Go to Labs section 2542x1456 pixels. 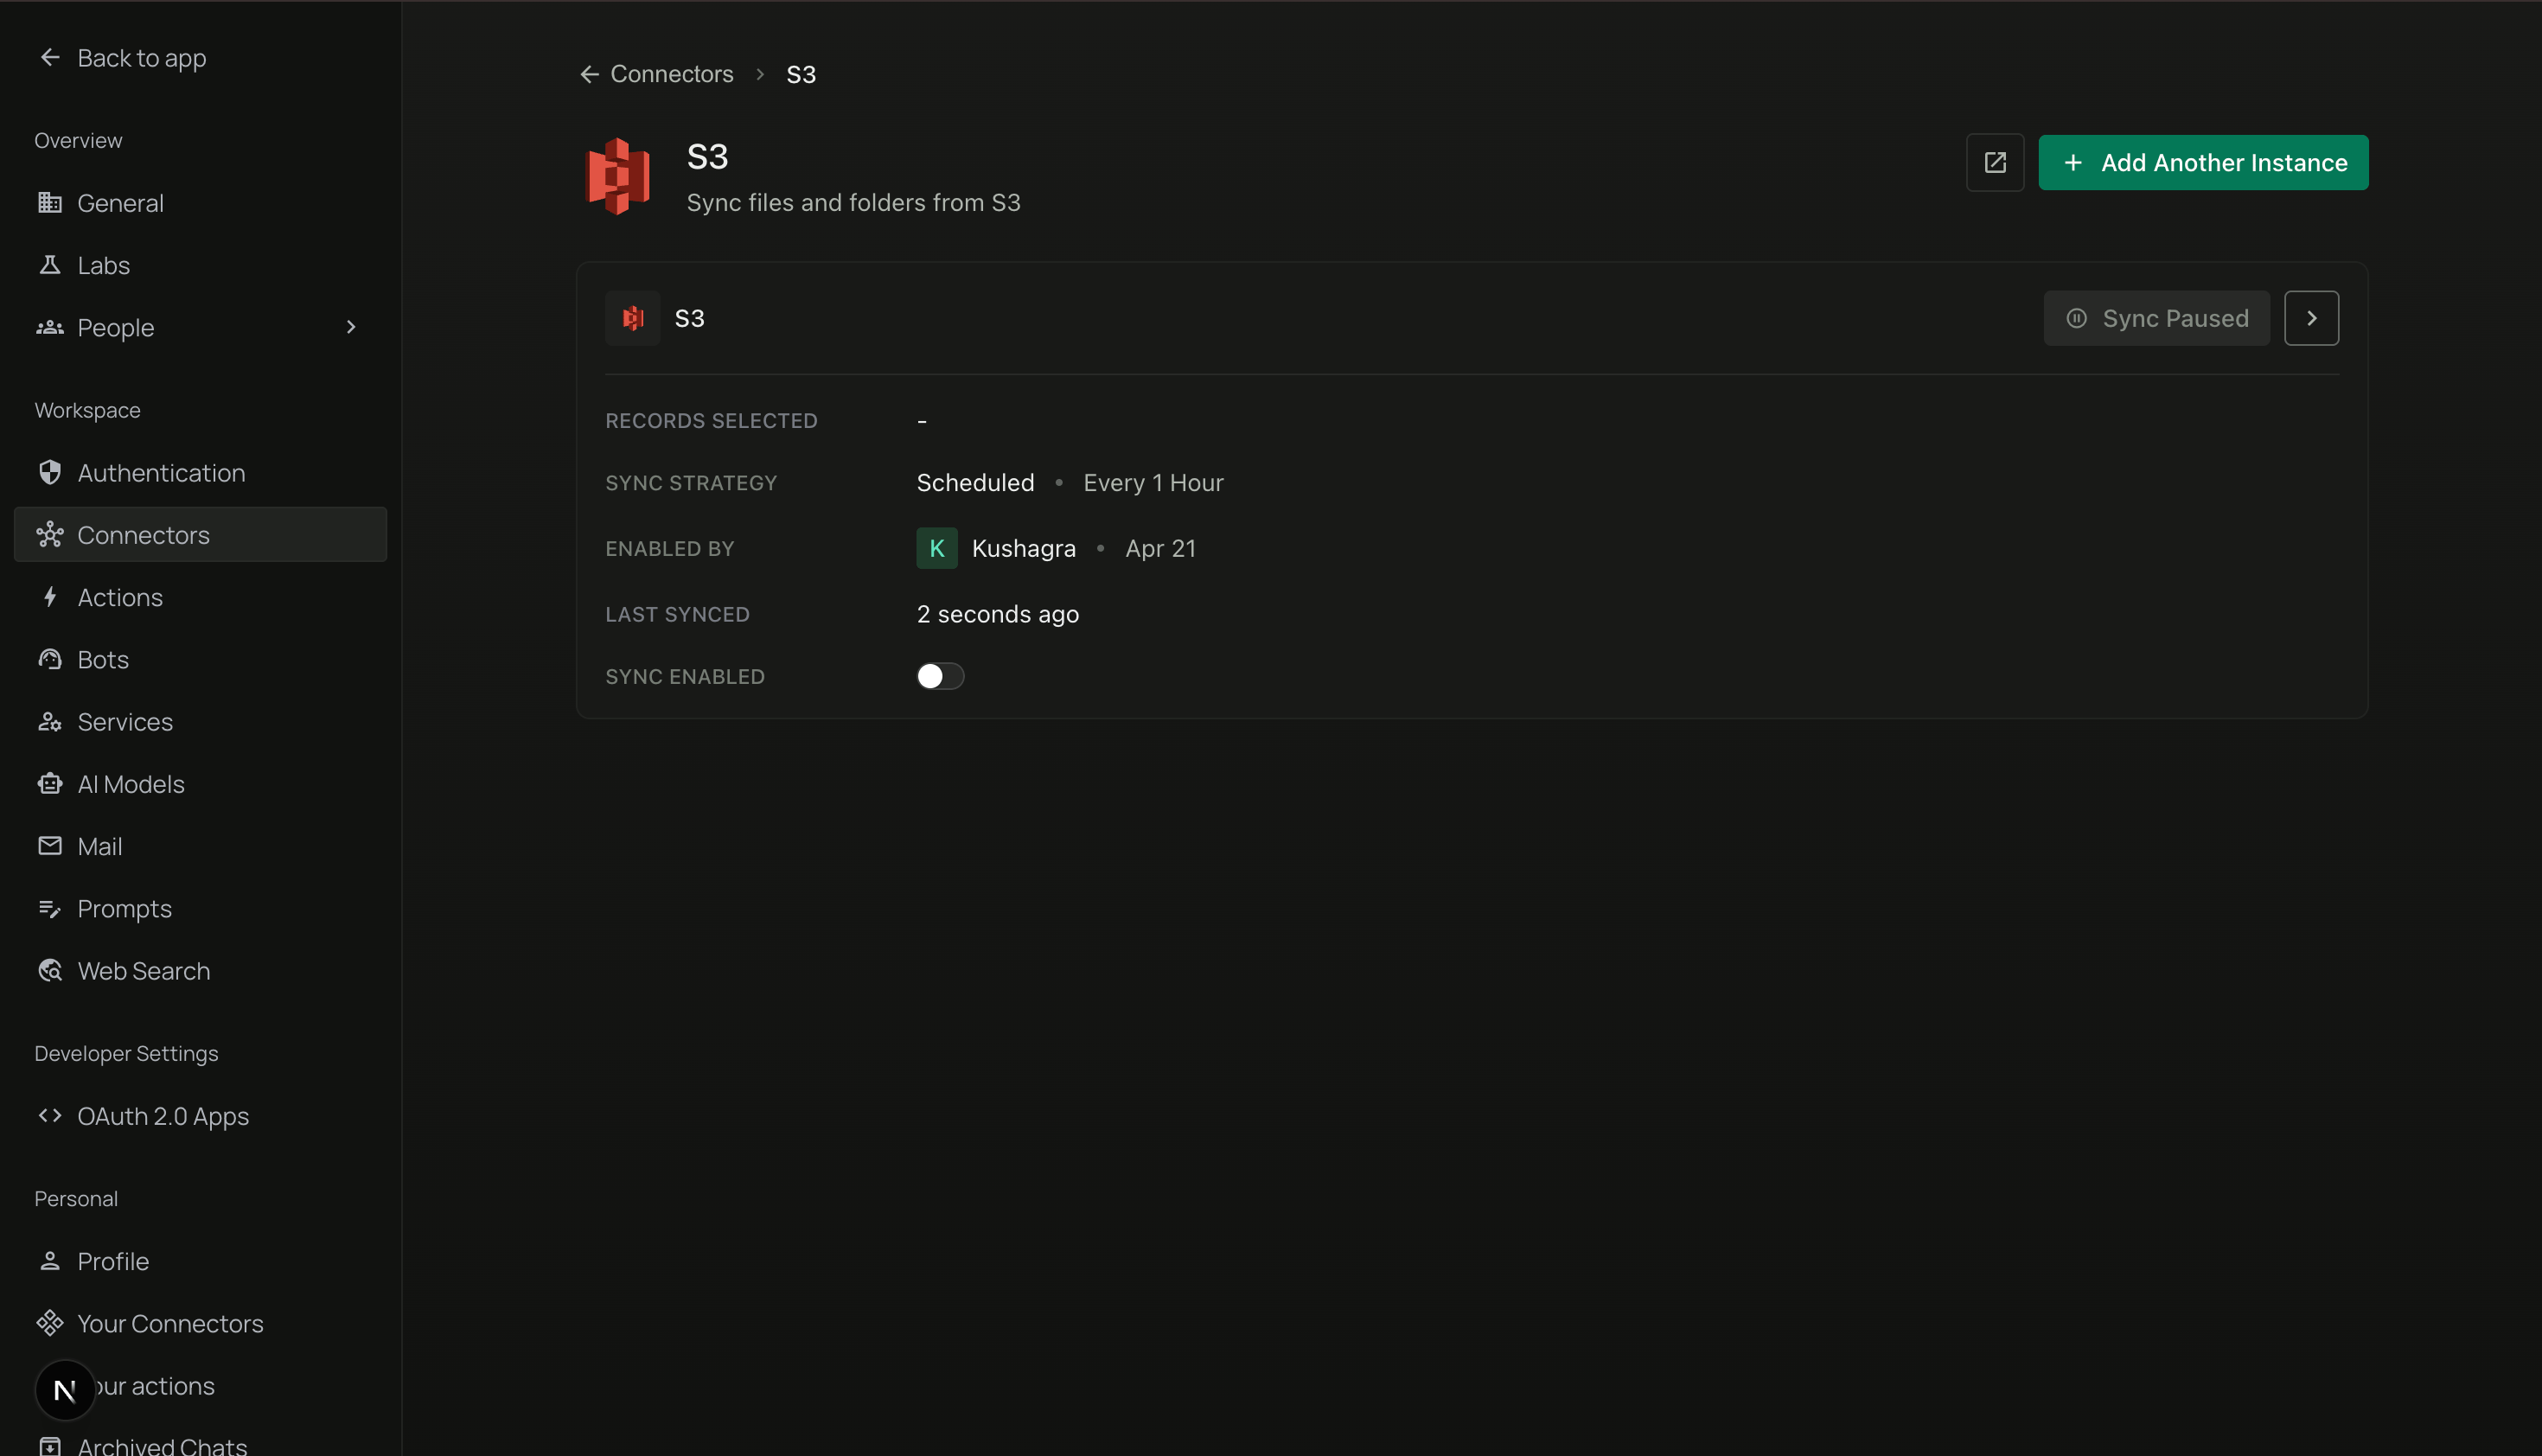tap(200, 265)
